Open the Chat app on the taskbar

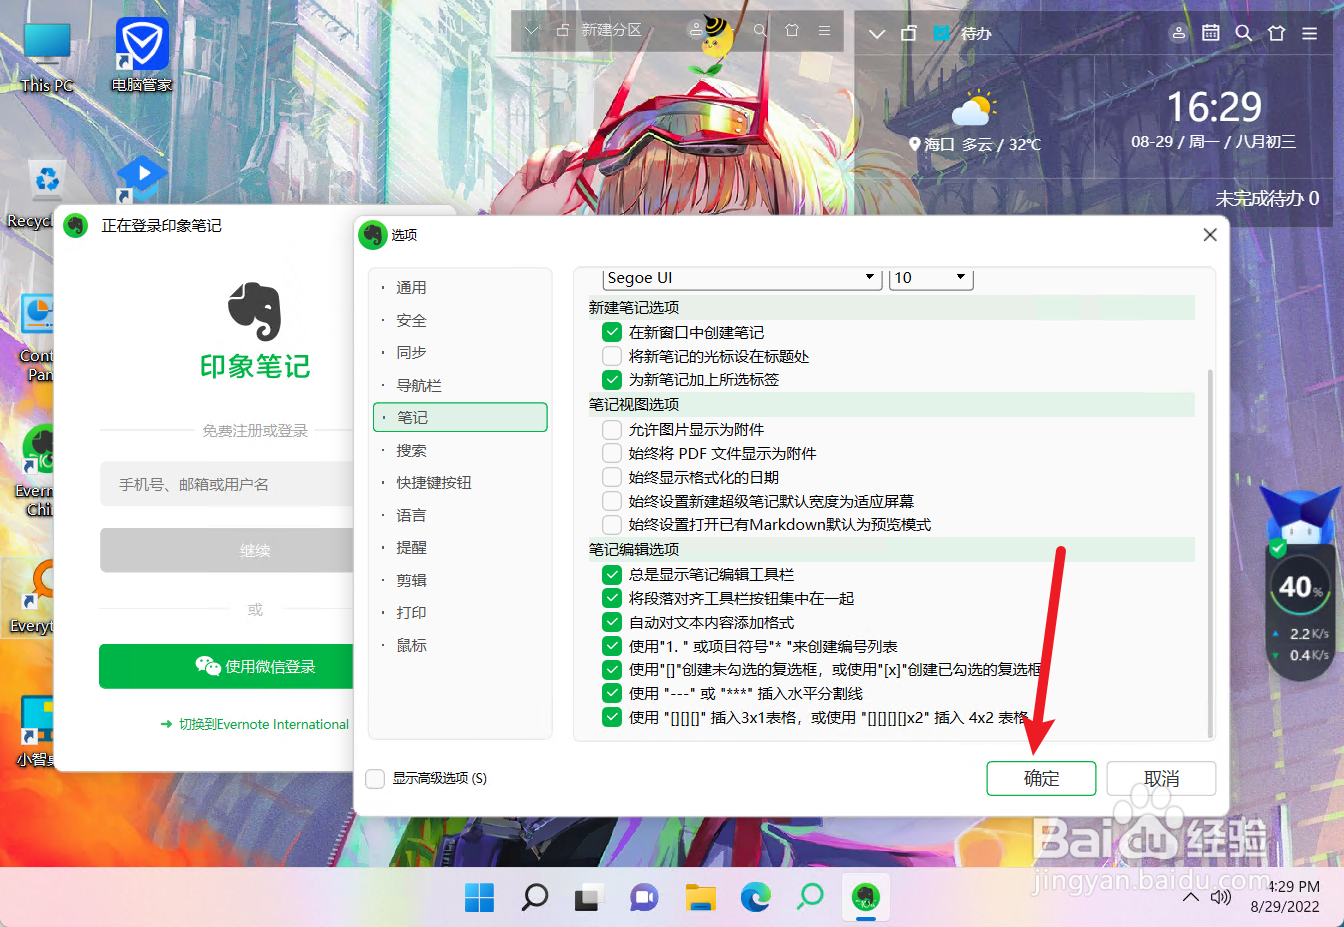pos(645,897)
